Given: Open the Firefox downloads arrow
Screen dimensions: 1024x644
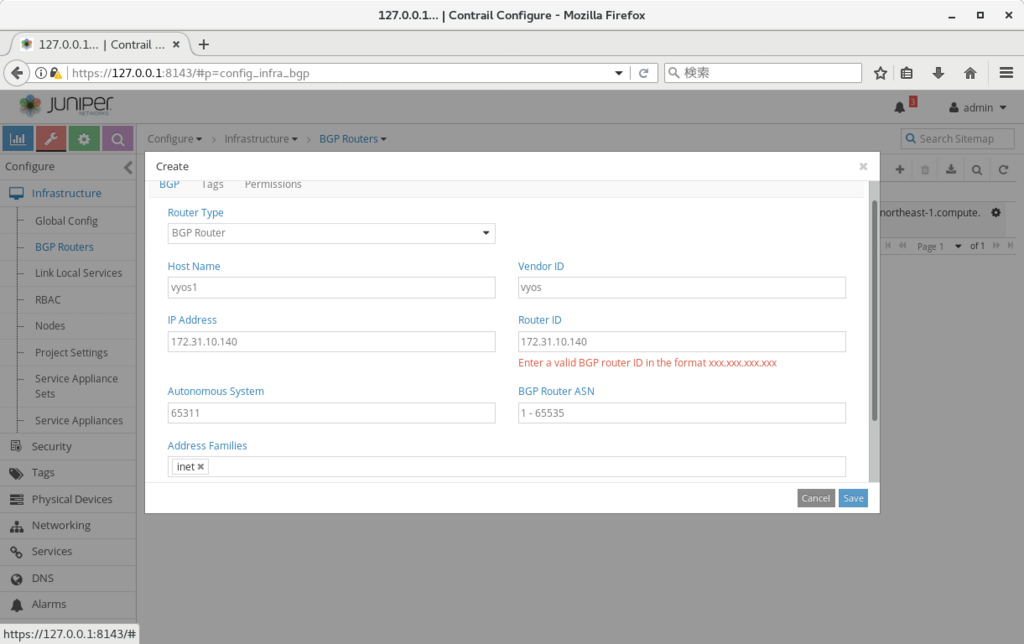Looking at the screenshot, I should [938, 72].
